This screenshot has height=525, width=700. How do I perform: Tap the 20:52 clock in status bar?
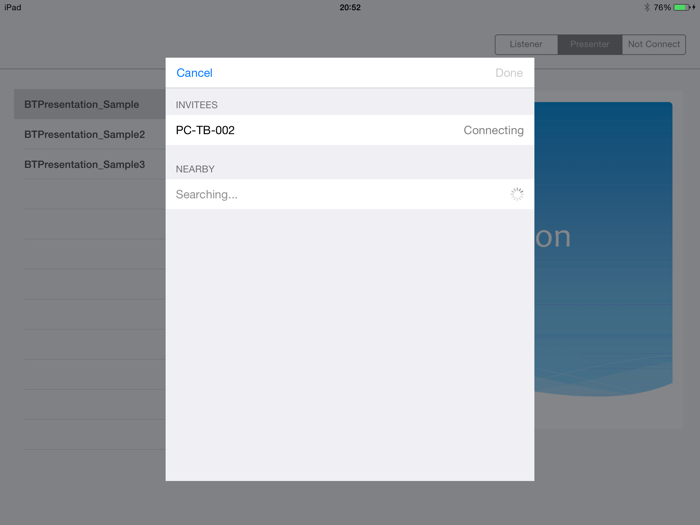click(350, 7)
